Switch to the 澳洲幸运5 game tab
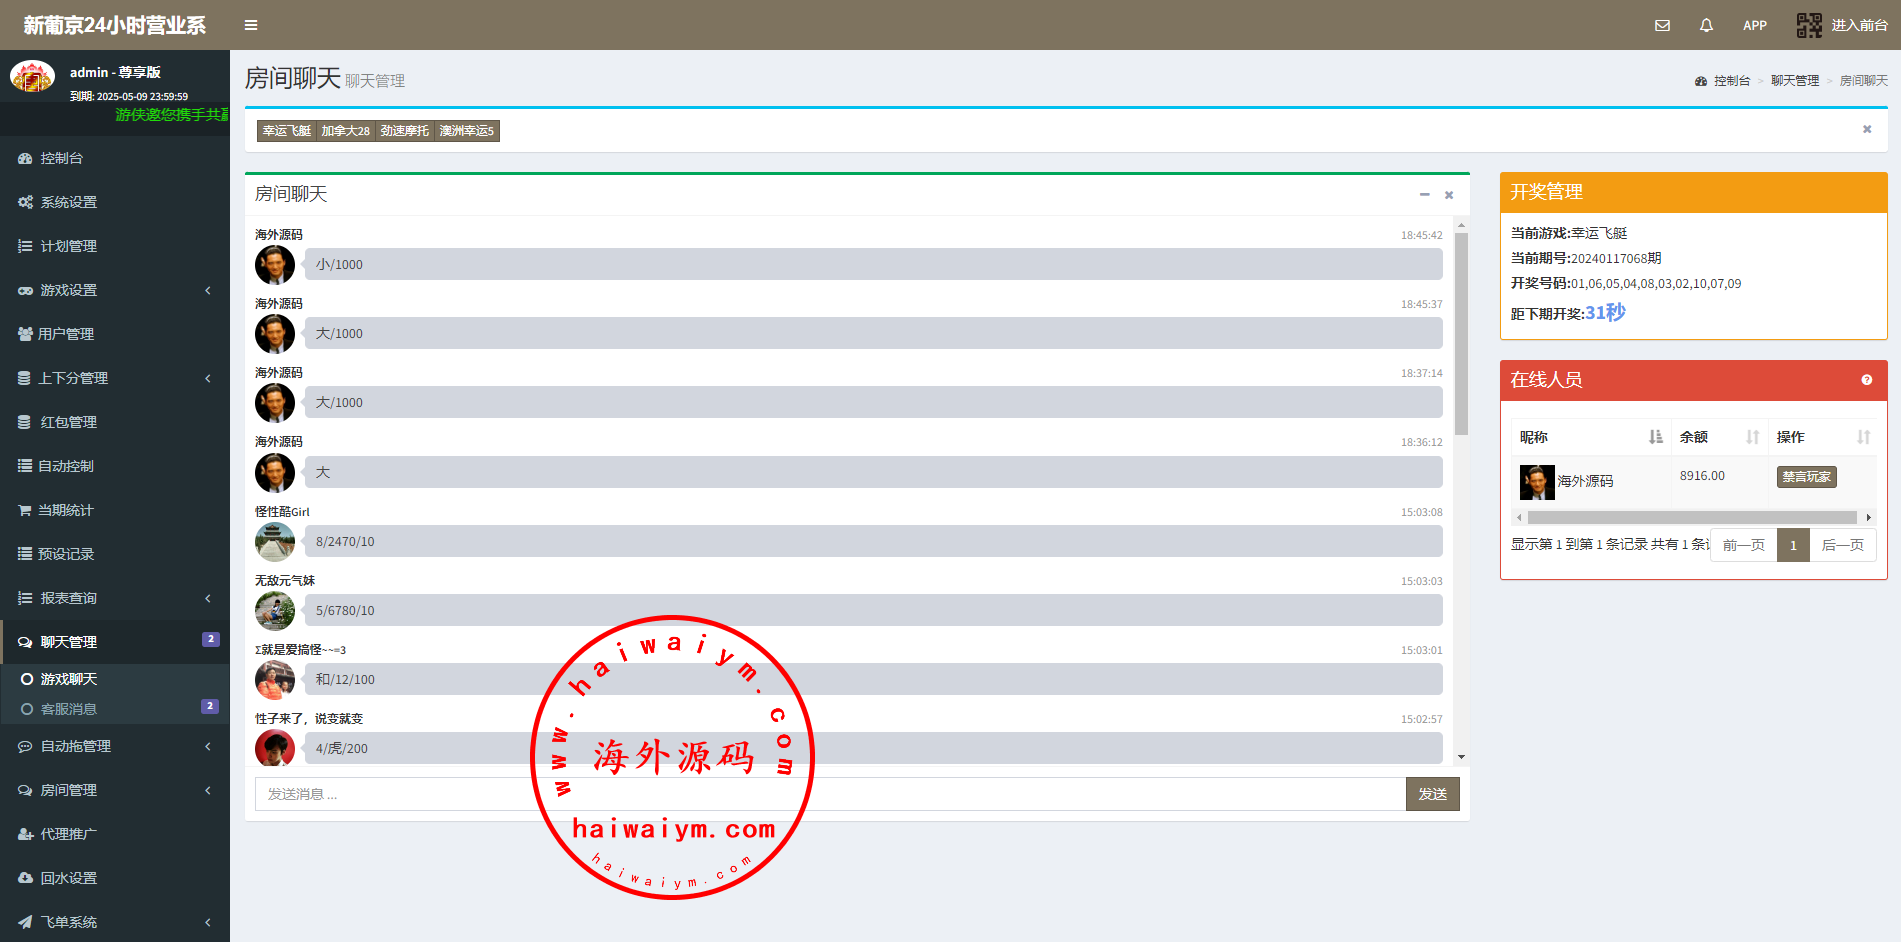Image resolution: width=1901 pixels, height=942 pixels. coord(466,131)
